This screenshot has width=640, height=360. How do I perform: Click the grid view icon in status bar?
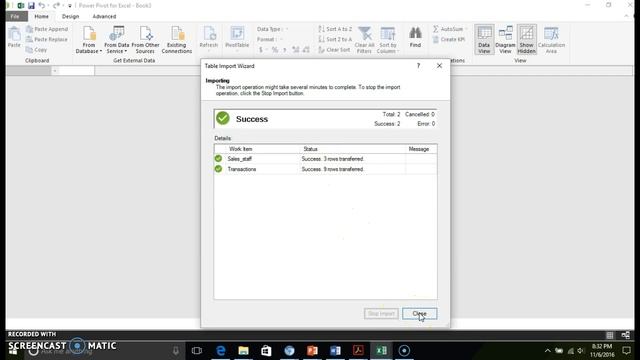pyautogui.click(x=610, y=335)
